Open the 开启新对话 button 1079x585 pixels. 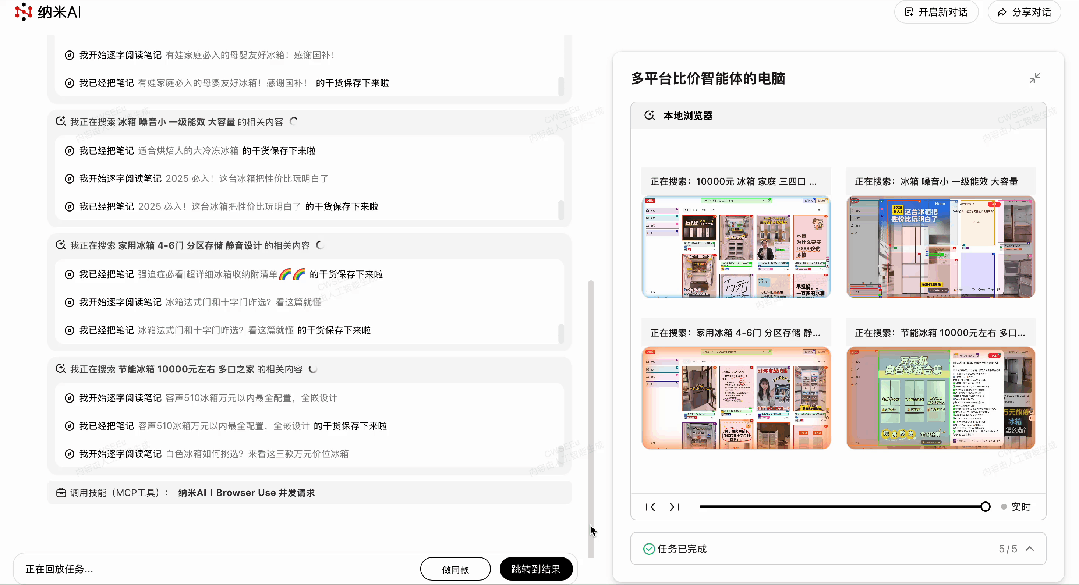pyautogui.click(x=935, y=12)
